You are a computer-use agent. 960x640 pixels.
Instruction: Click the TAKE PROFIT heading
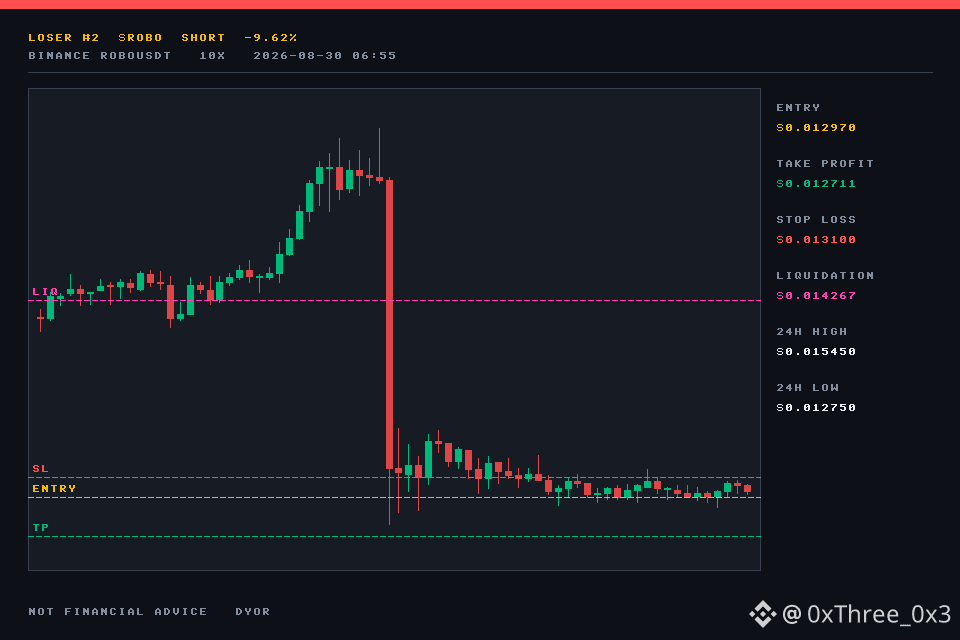tap(825, 164)
